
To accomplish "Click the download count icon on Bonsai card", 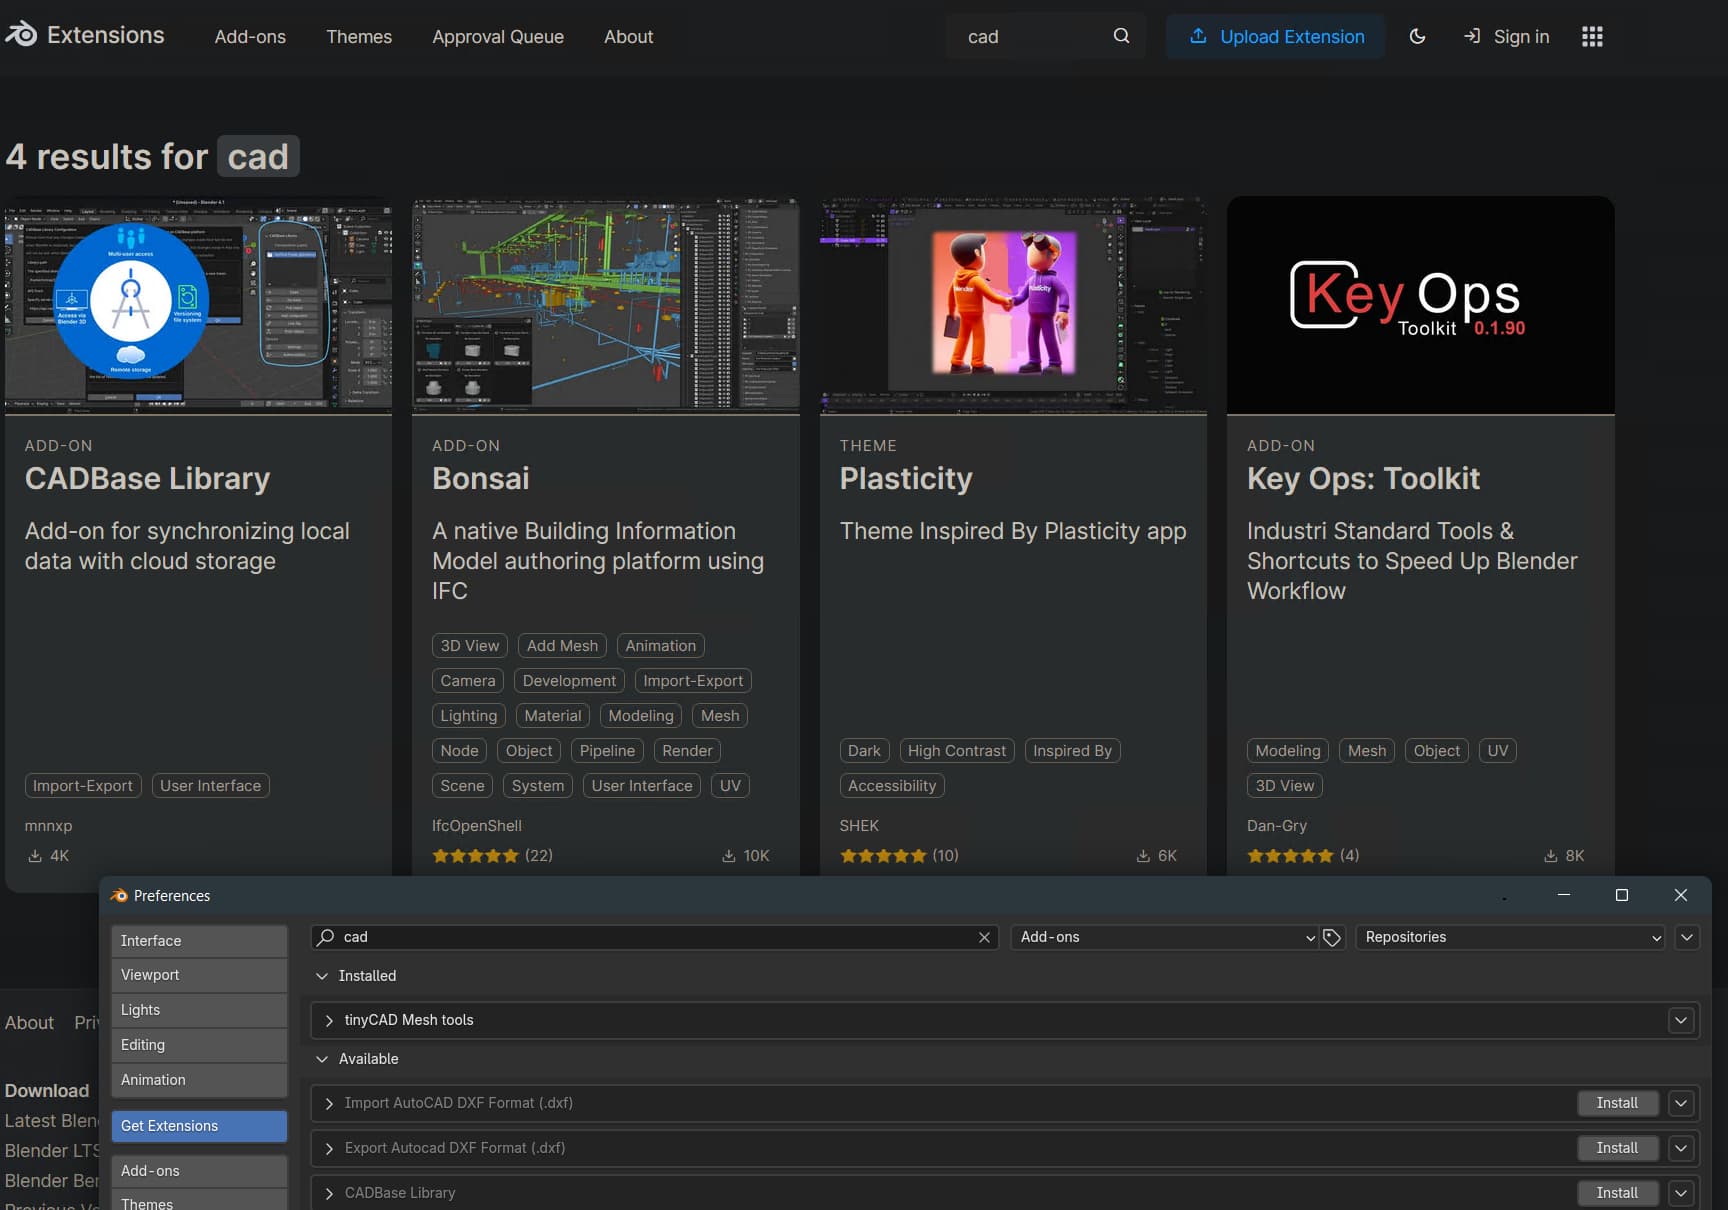I will click(x=729, y=856).
